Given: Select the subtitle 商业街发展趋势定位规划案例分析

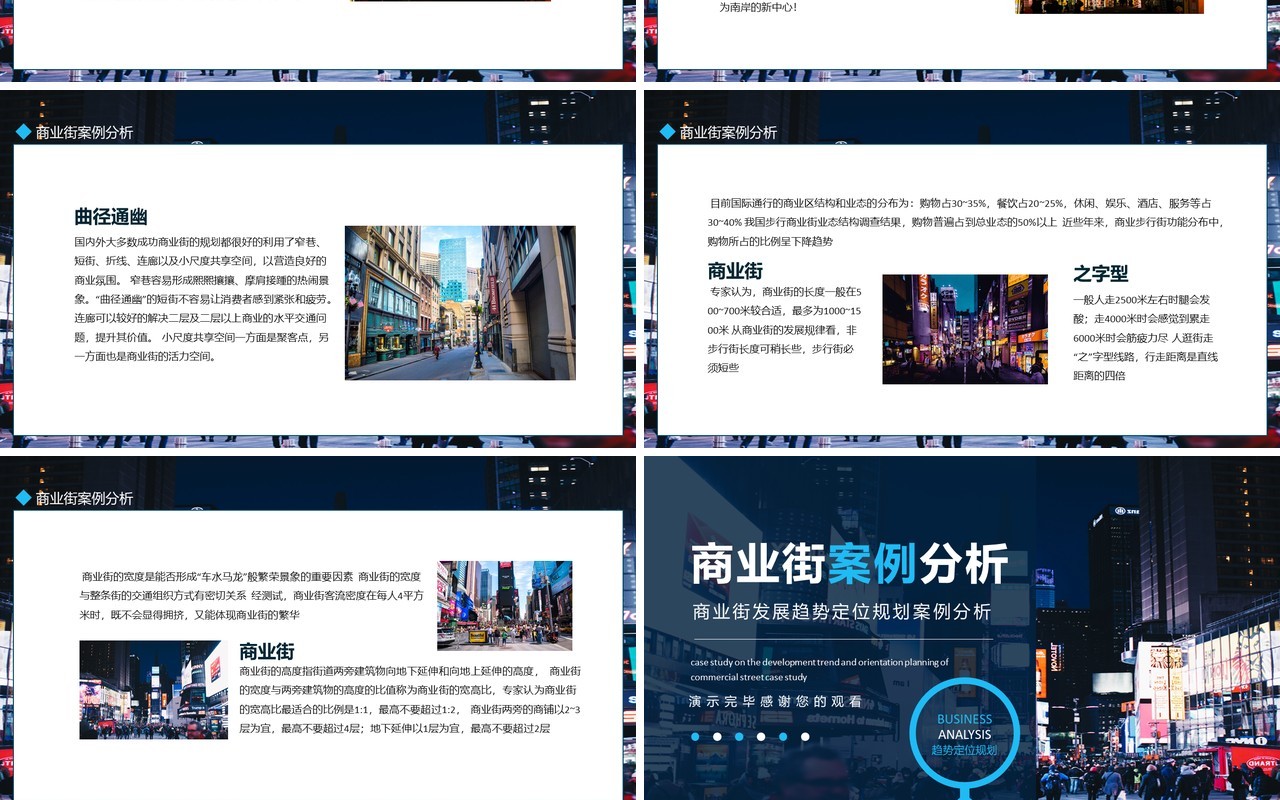Looking at the screenshot, I should click(x=842, y=611).
